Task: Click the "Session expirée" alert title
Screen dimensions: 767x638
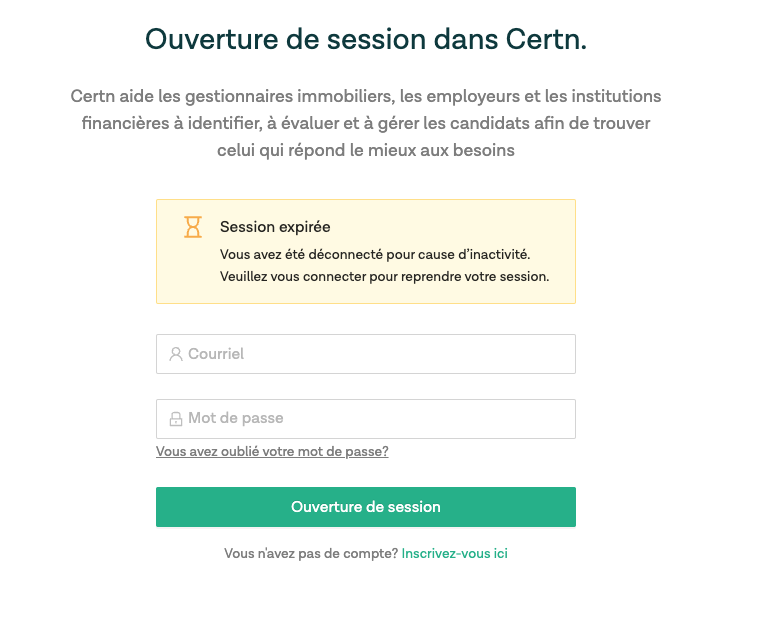Action: click(x=275, y=227)
